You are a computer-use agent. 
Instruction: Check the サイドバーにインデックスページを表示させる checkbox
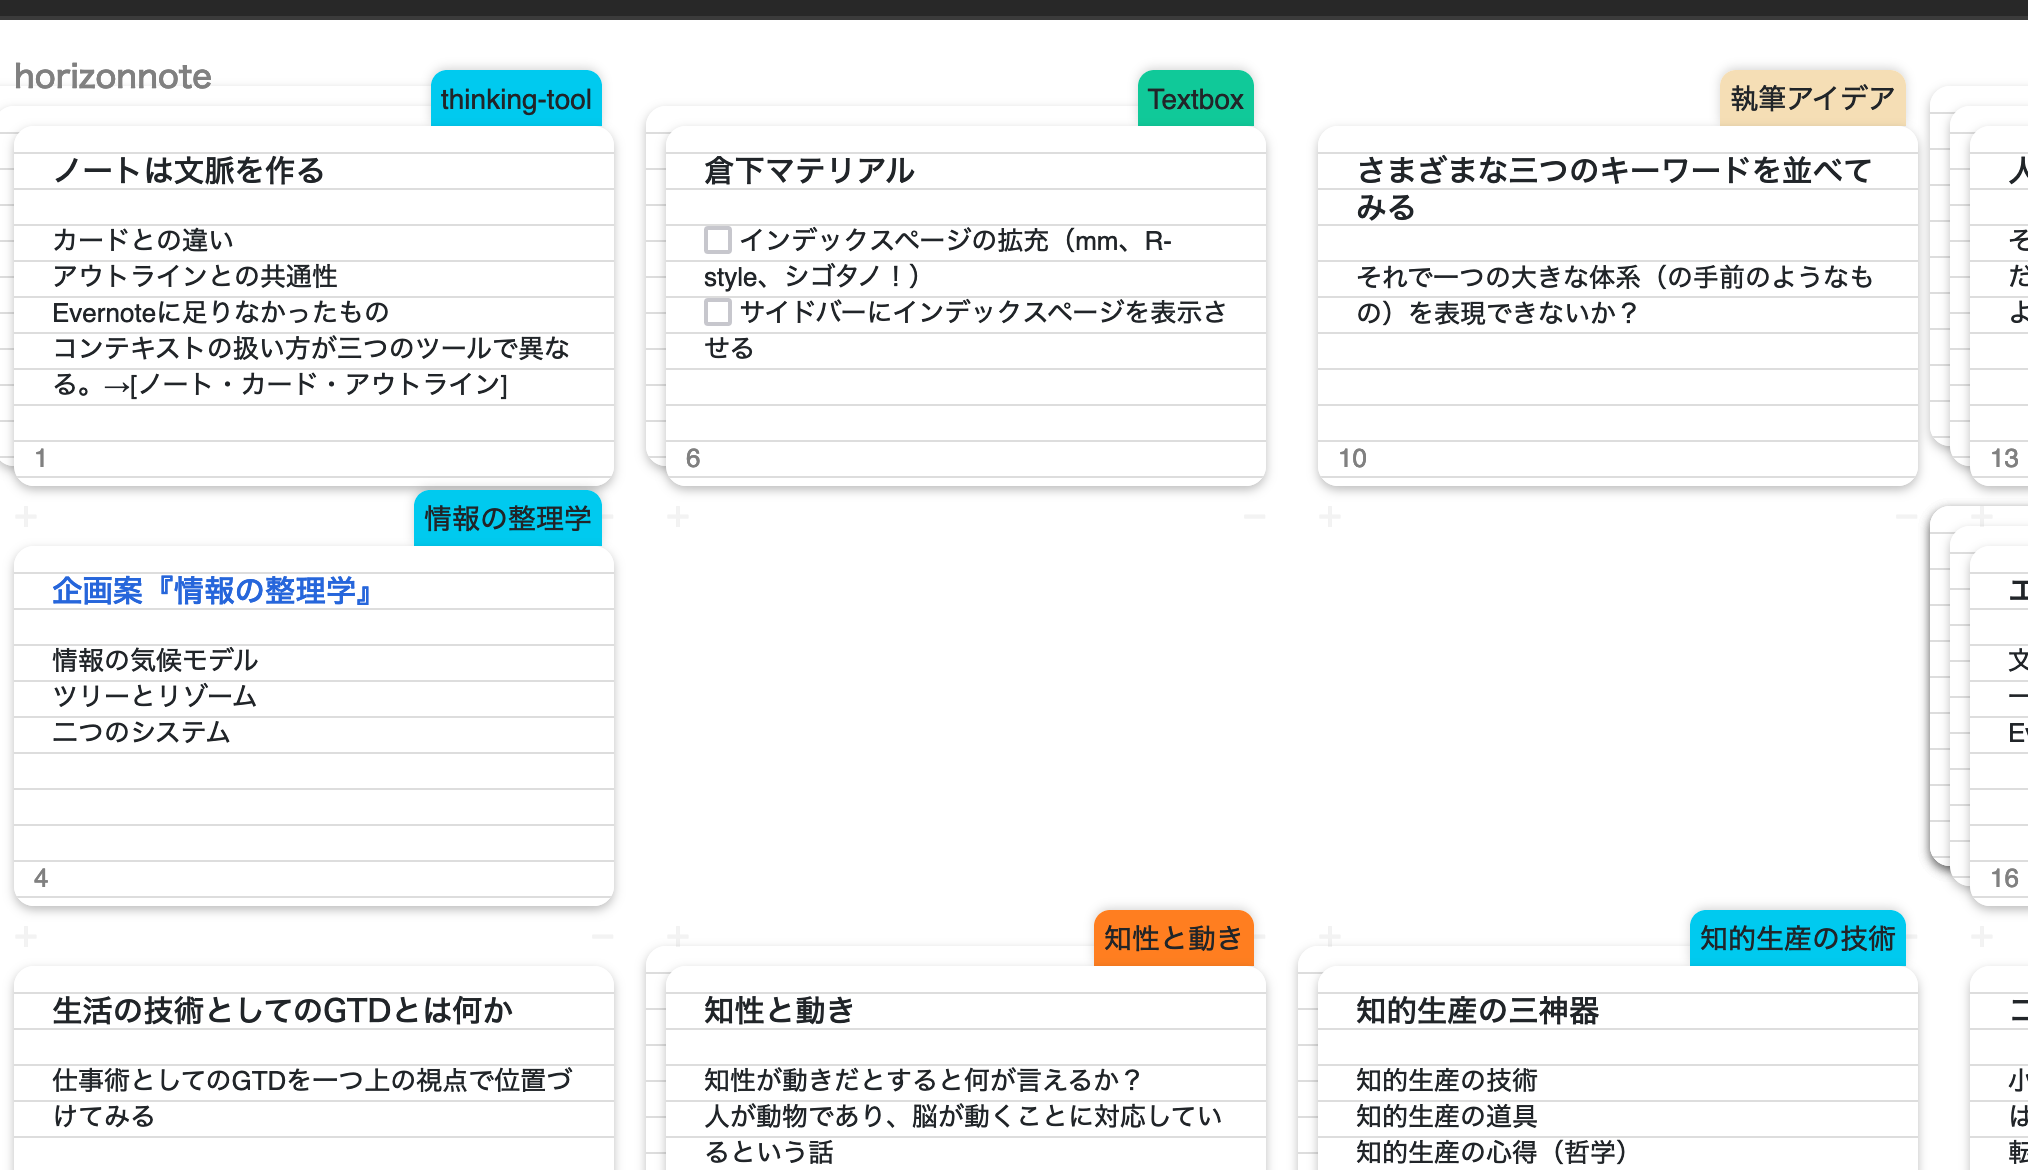pyautogui.click(x=718, y=313)
